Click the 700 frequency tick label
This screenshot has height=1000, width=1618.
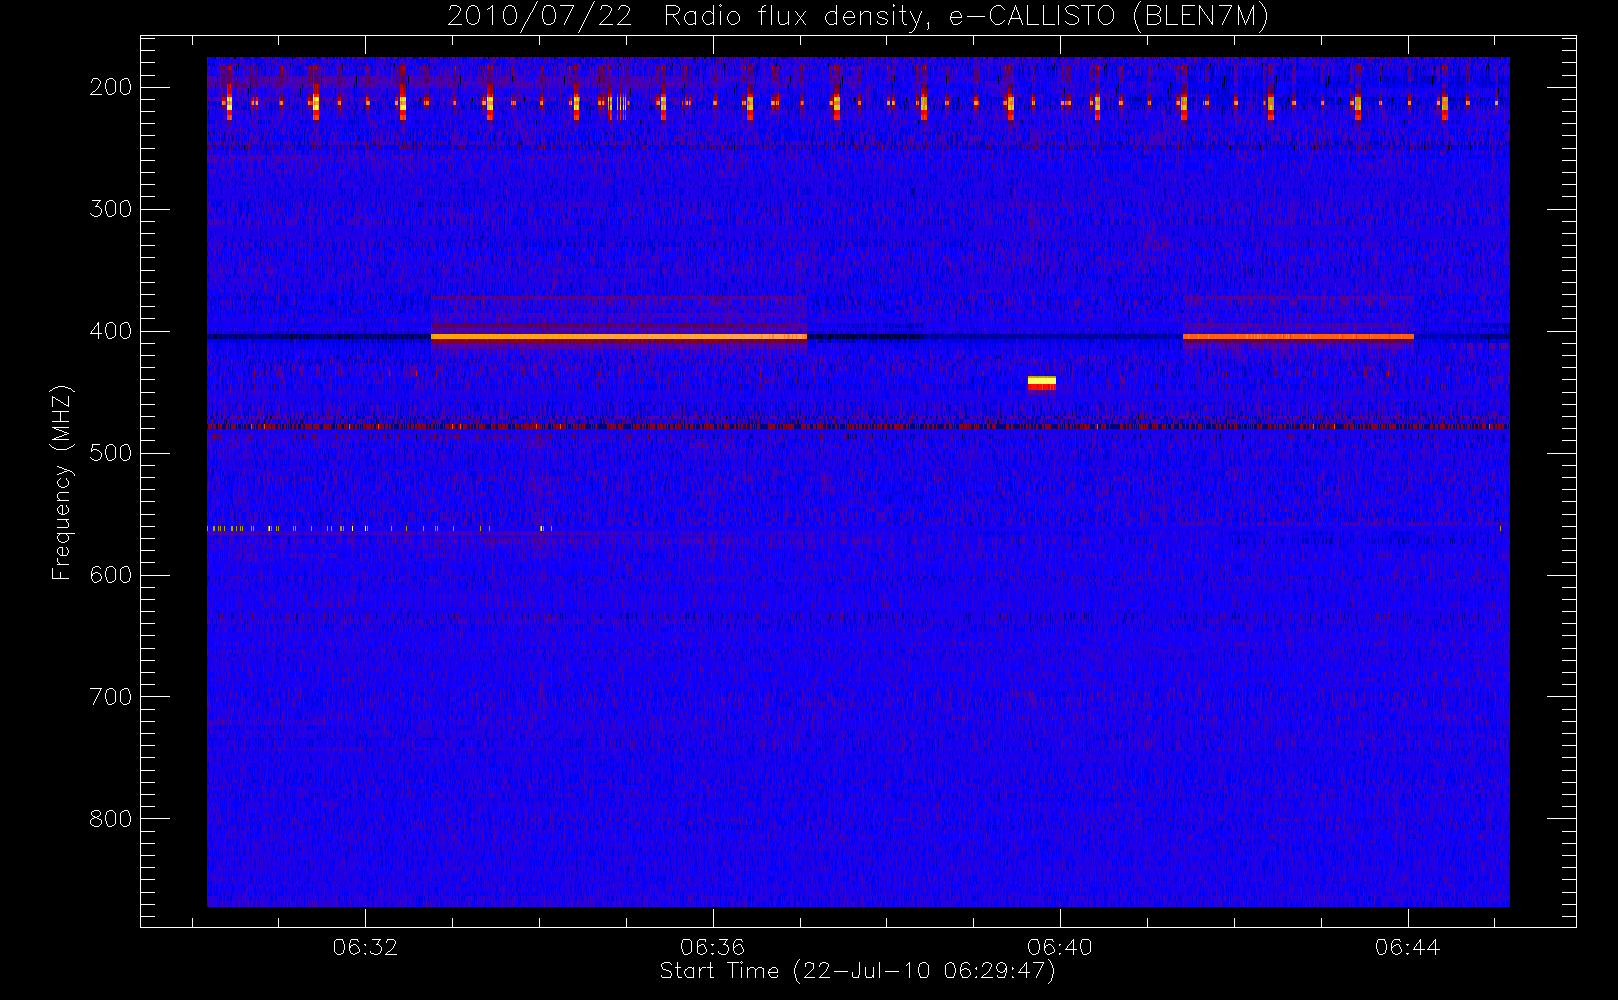point(111,697)
